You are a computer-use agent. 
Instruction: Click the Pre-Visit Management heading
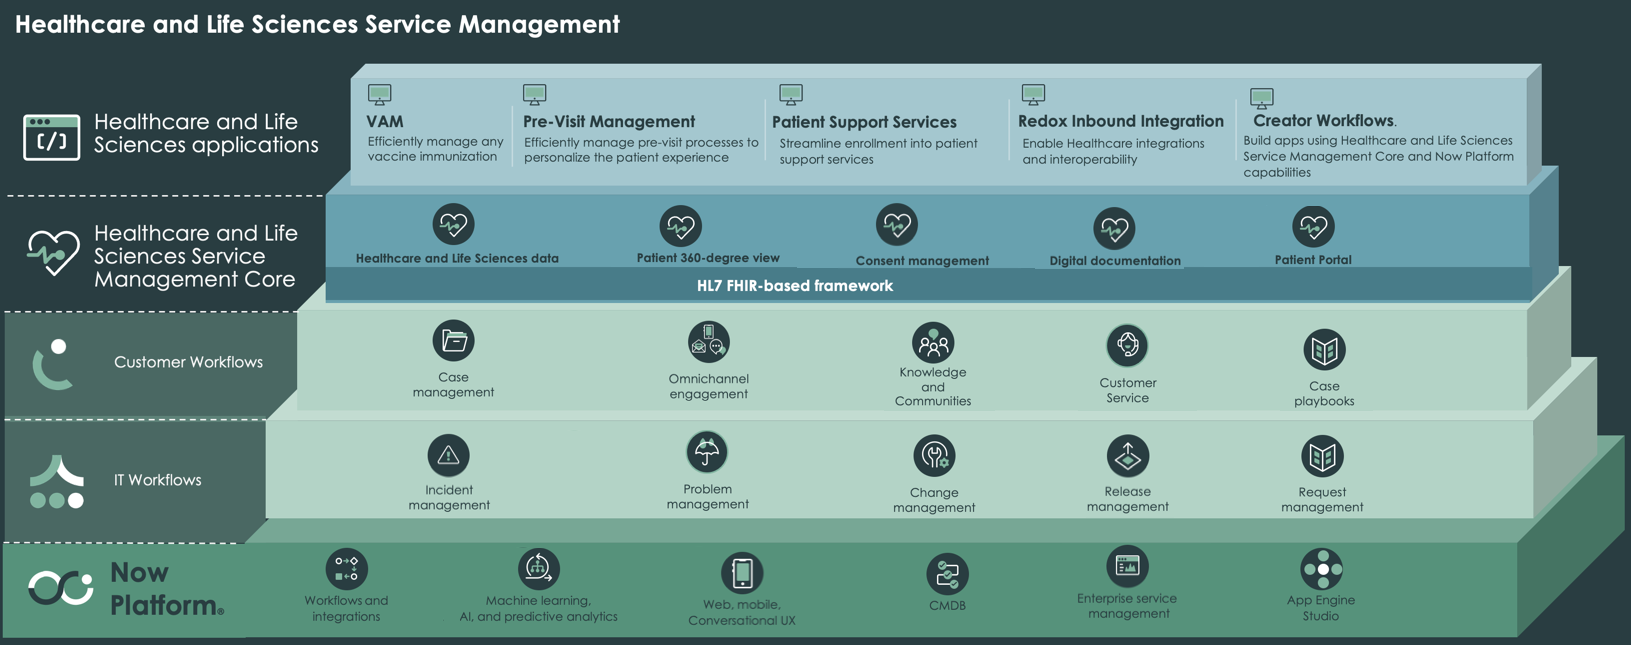609,121
